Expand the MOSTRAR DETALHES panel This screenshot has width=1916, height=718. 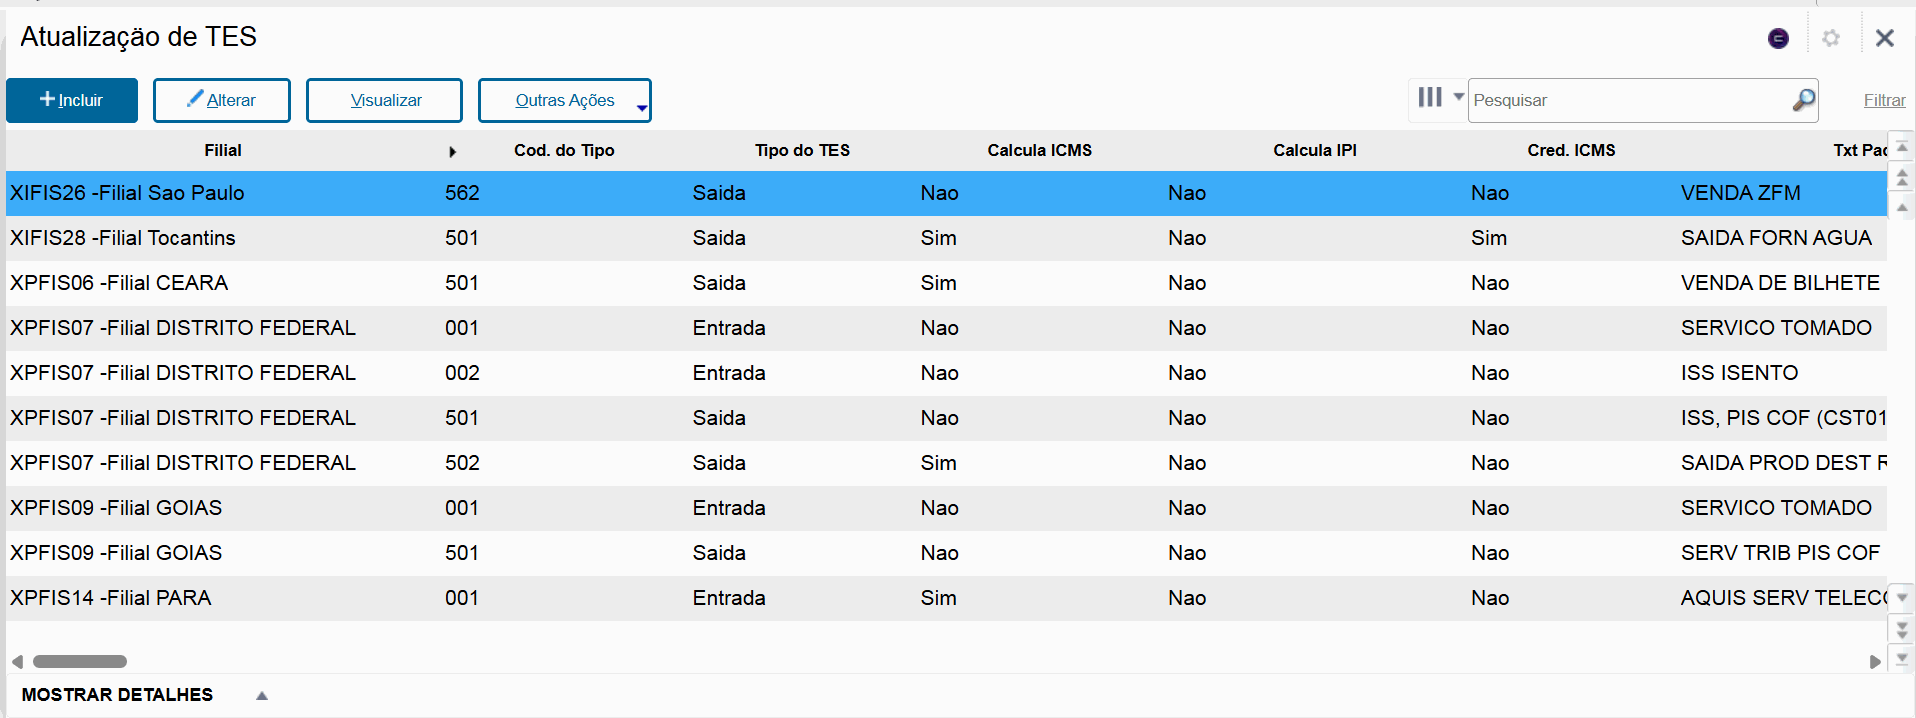[262, 695]
